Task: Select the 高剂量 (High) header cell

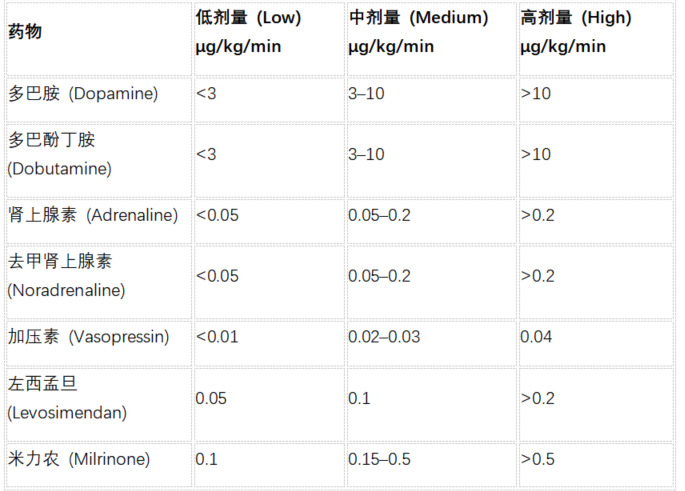Action: 596,39
